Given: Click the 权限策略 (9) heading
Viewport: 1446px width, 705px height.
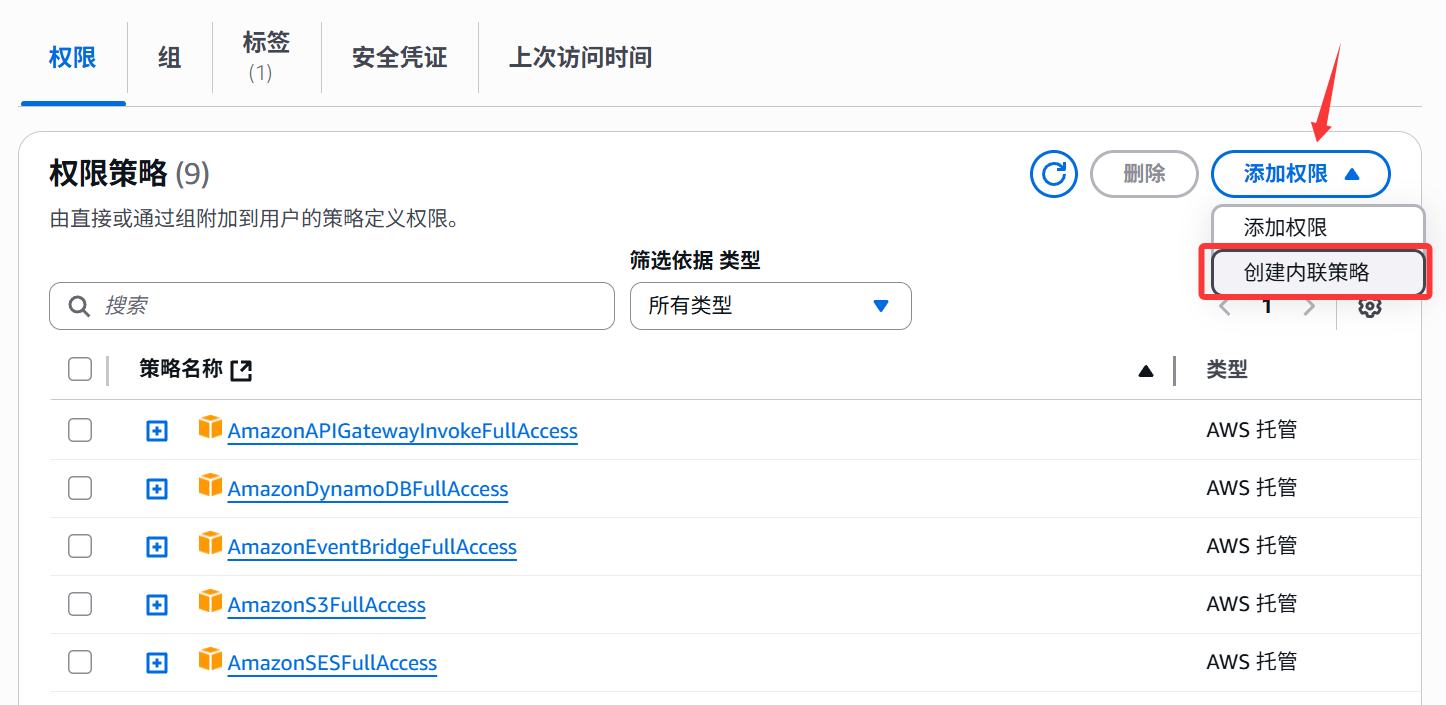Looking at the screenshot, I should coord(130,174).
